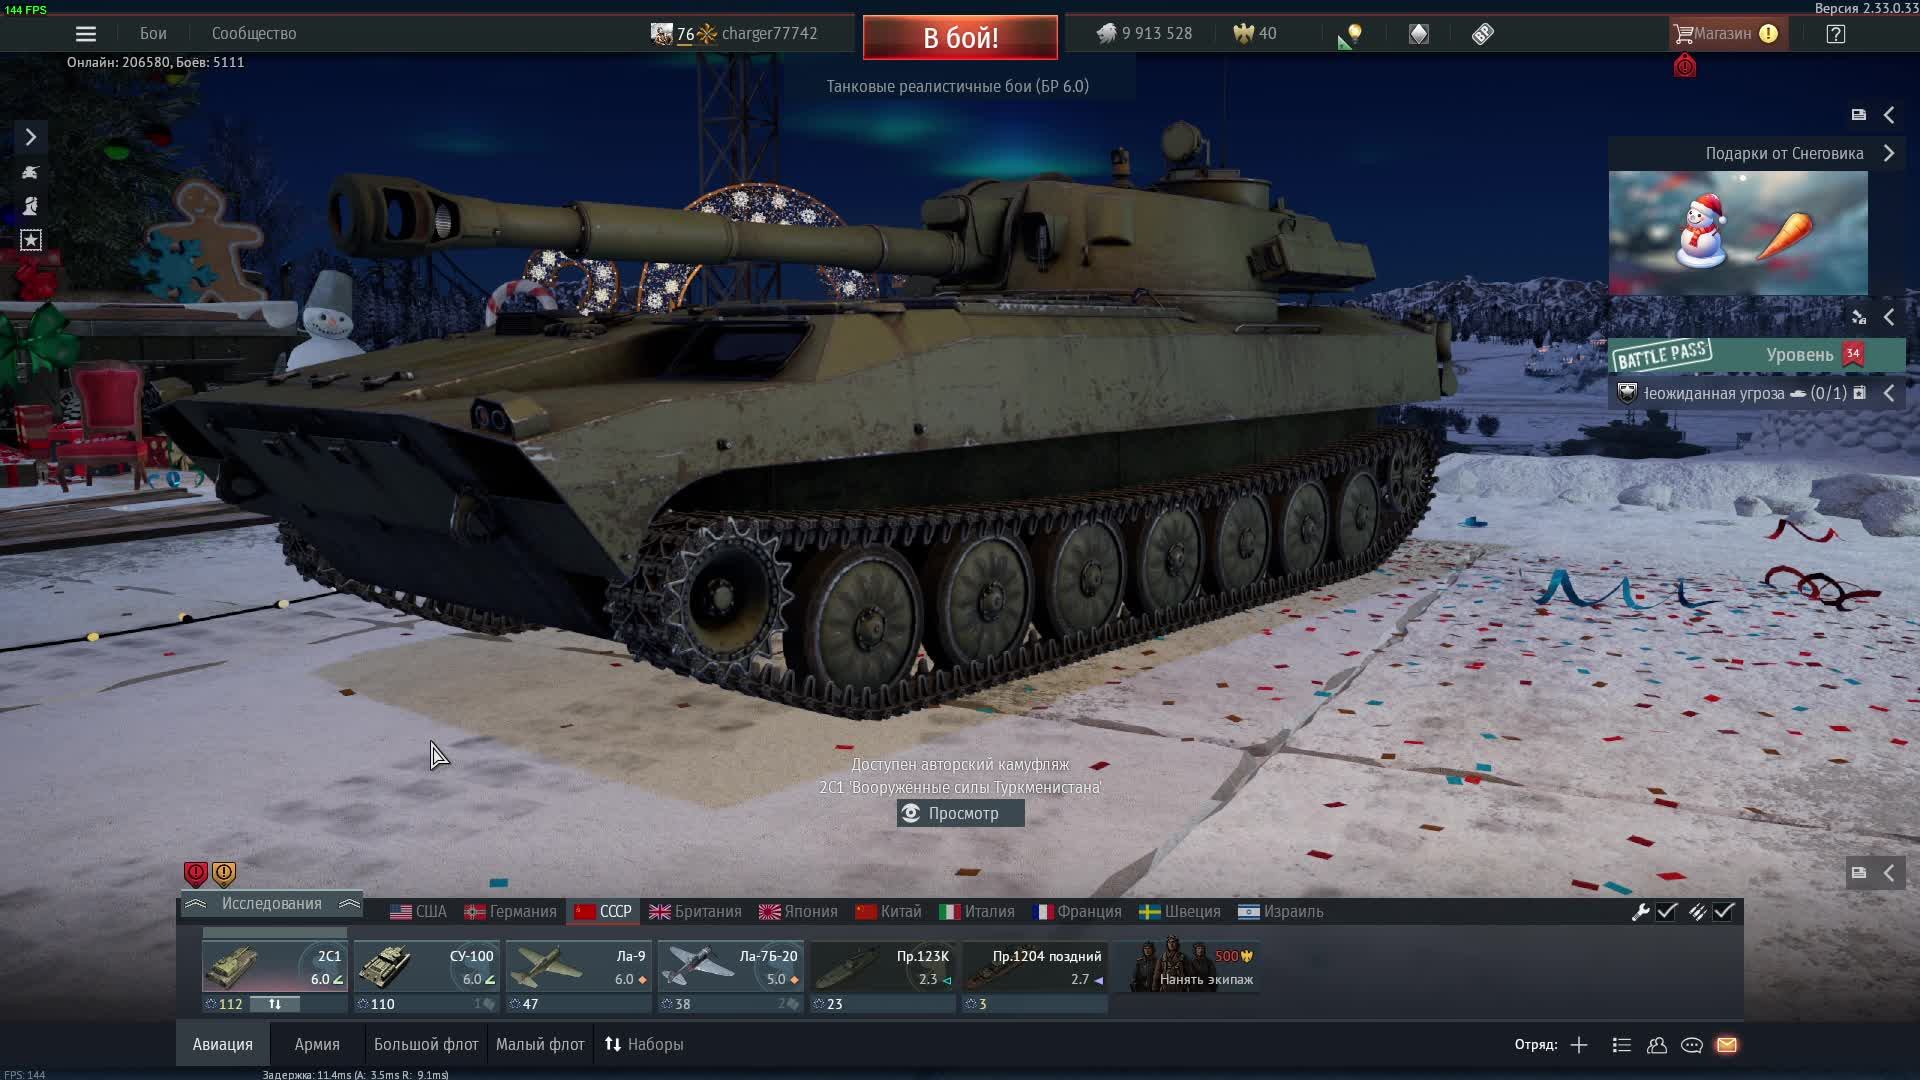1920x1080 pixels.
Task: Expand Подарки от Снеговика arrow
Action: 1889,154
